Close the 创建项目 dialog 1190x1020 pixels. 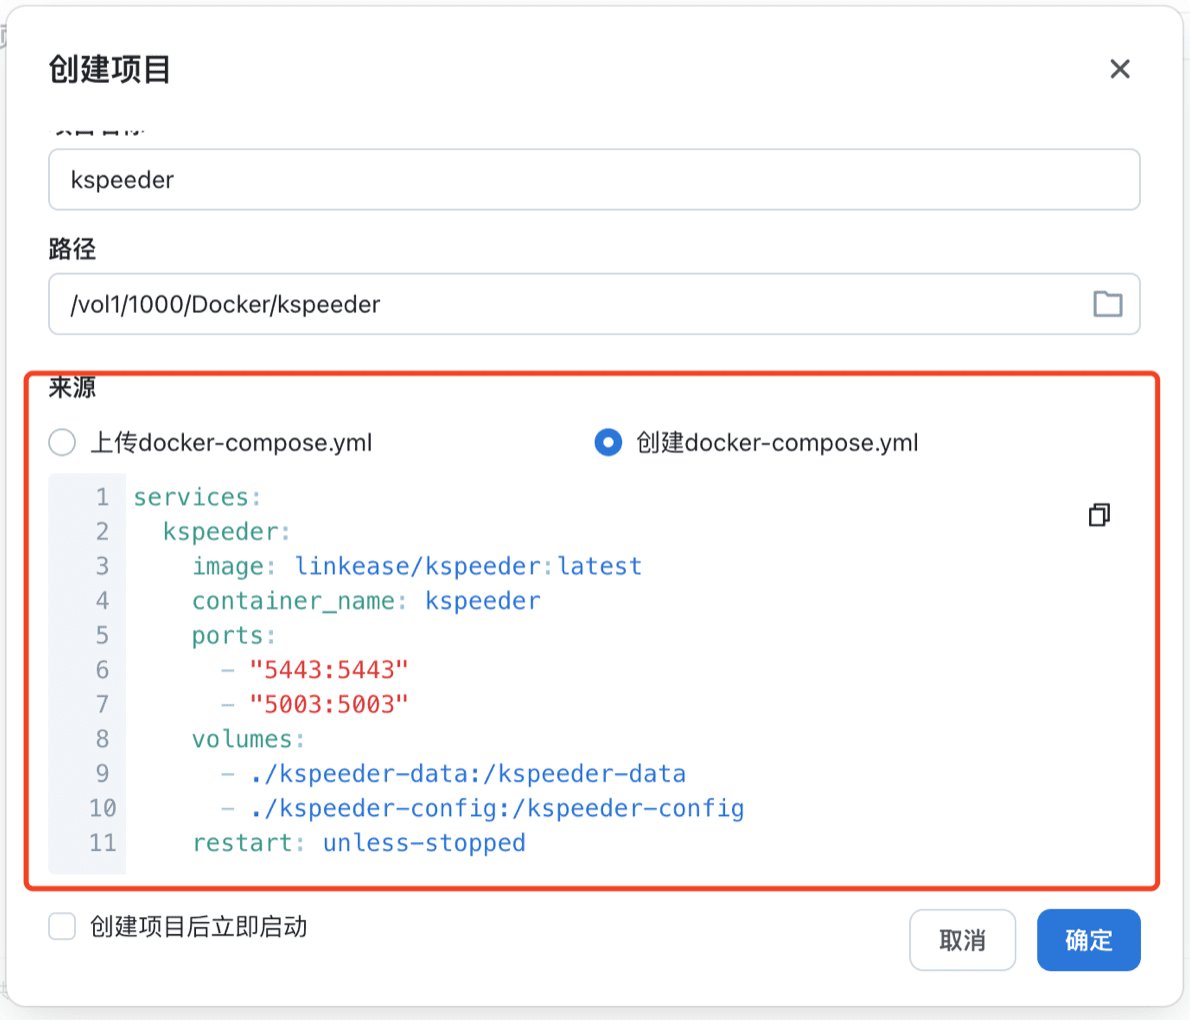[1119, 69]
